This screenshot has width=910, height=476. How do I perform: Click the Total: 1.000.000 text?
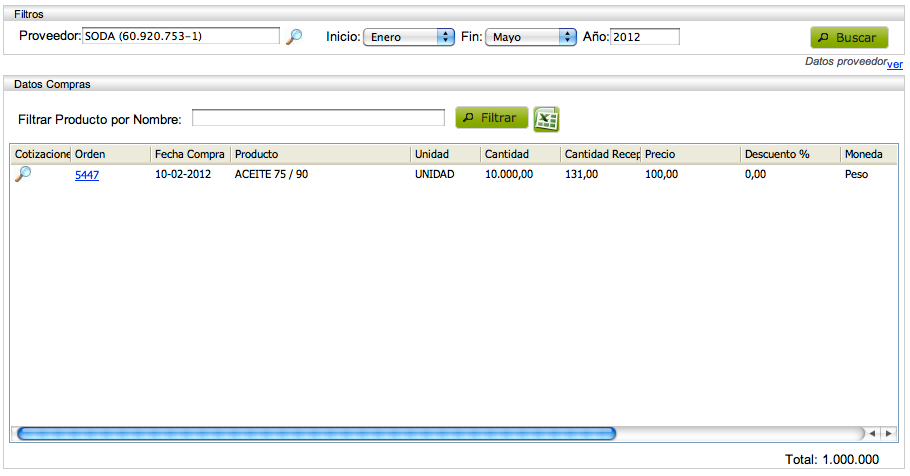832,460
